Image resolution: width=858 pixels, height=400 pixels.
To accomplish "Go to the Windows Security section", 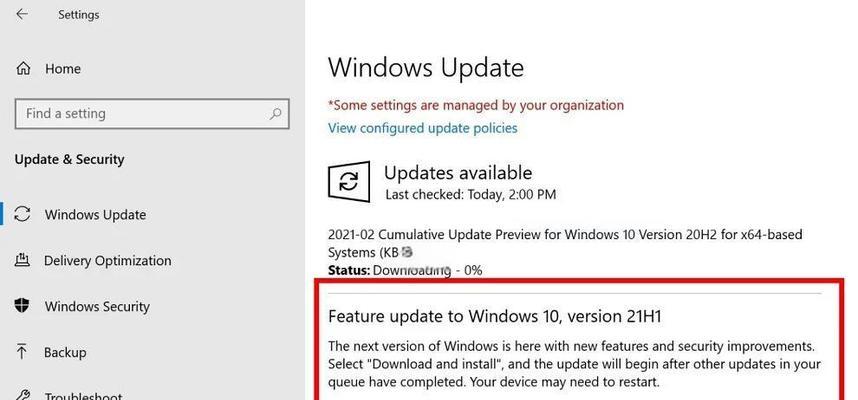I will [97, 306].
